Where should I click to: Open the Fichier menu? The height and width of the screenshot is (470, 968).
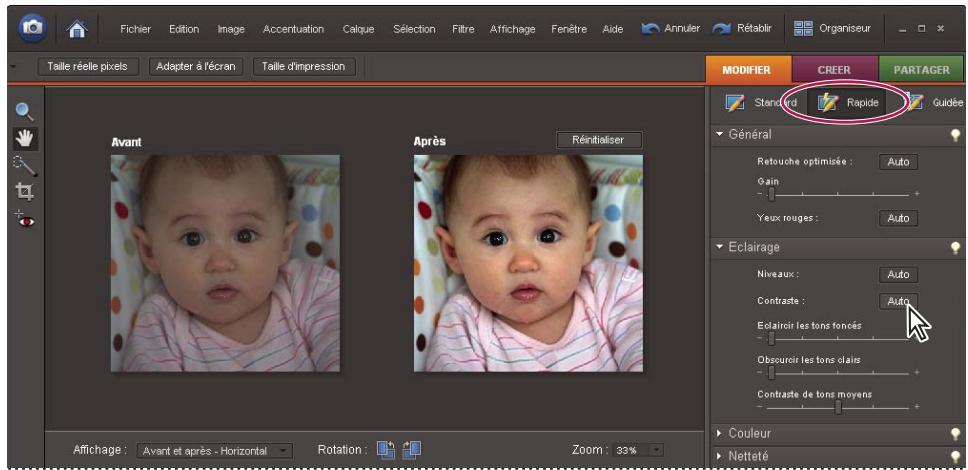point(136,29)
